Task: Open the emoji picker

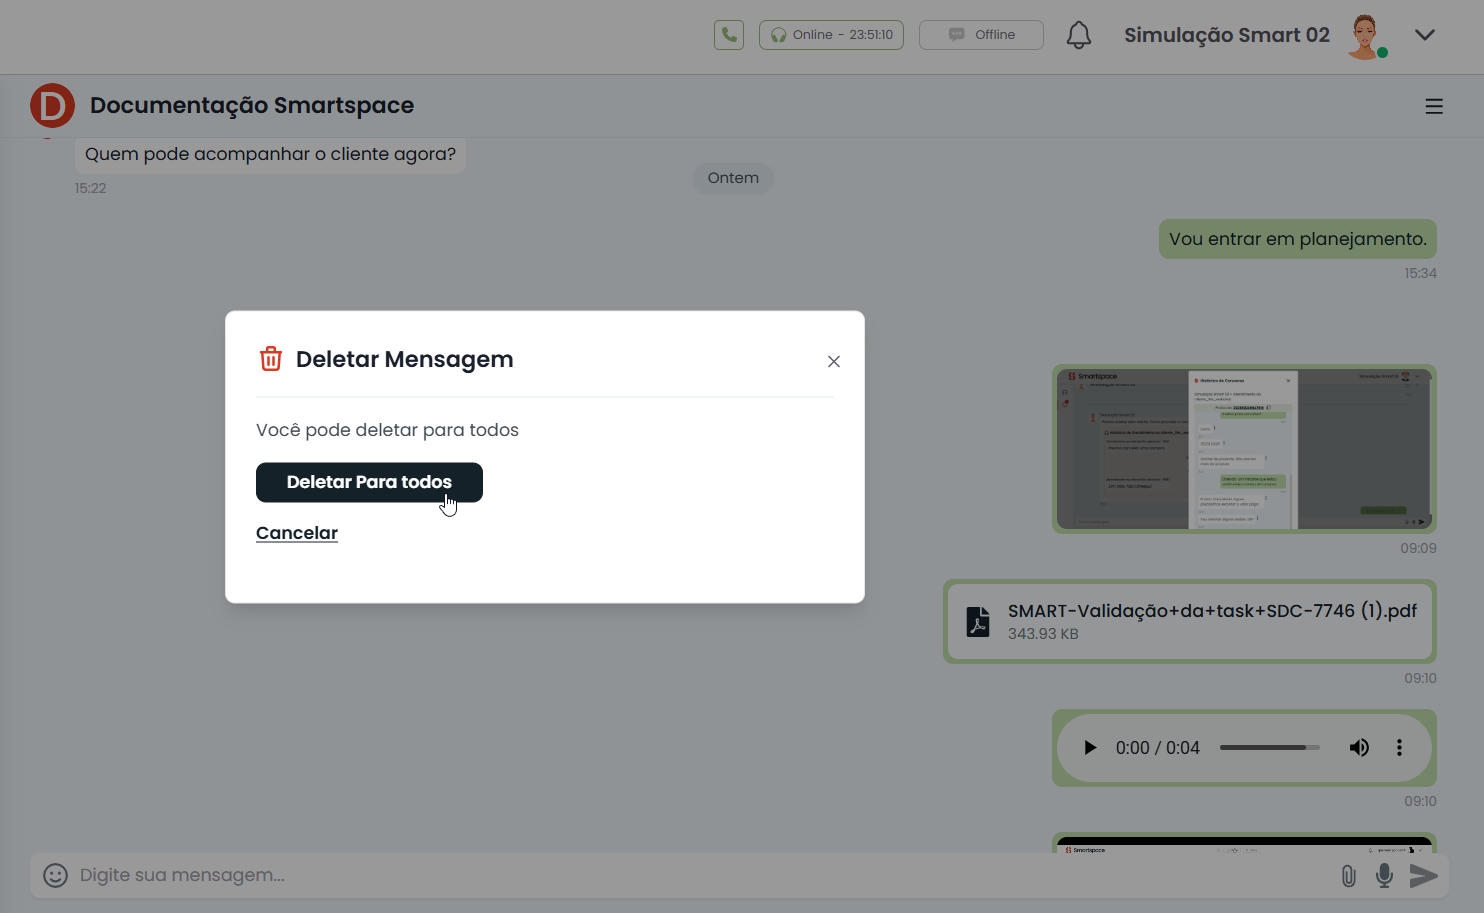Action: coord(56,875)
